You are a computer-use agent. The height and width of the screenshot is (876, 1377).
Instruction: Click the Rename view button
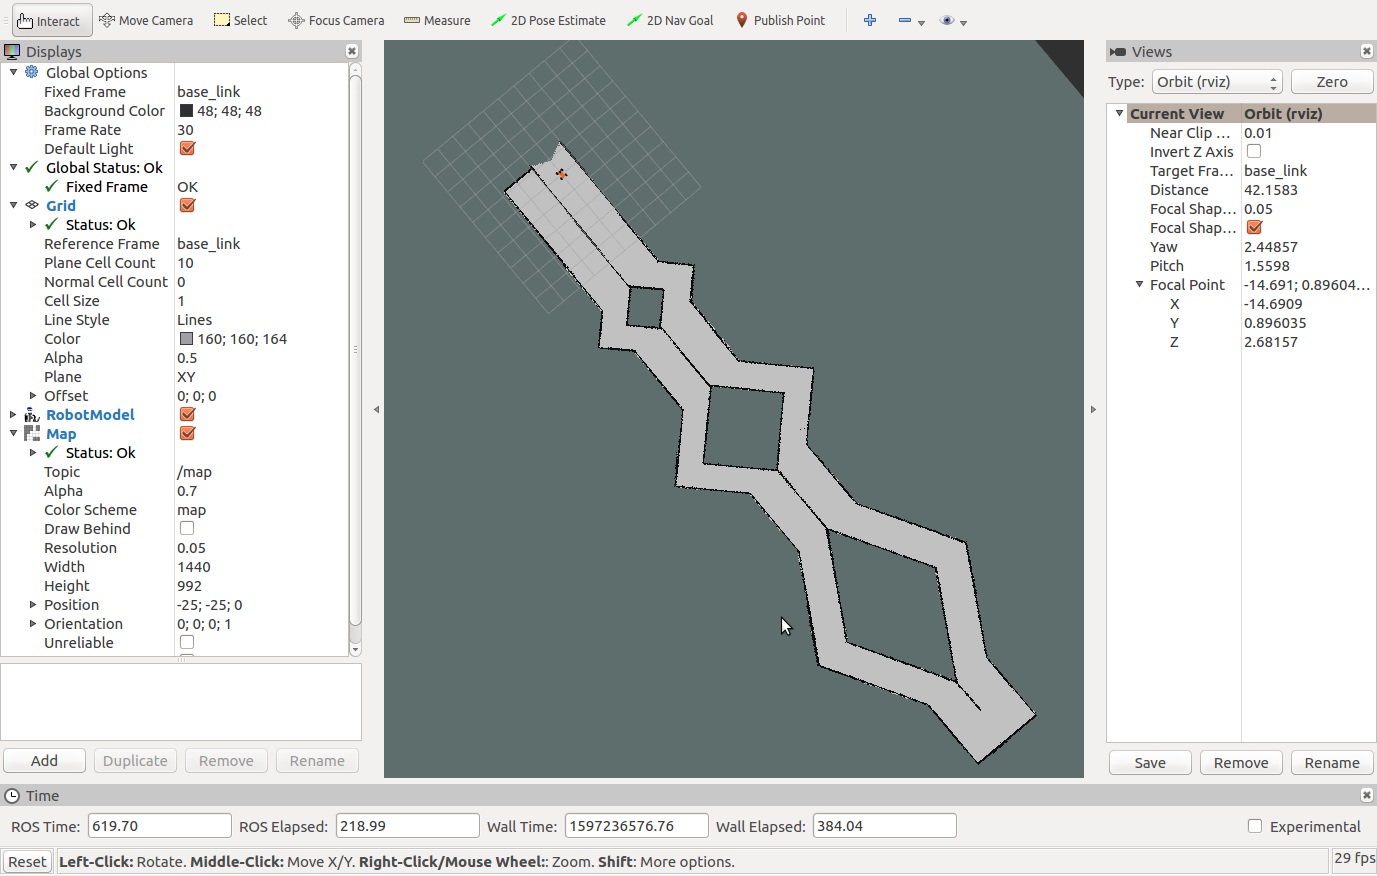[1332, 763]
